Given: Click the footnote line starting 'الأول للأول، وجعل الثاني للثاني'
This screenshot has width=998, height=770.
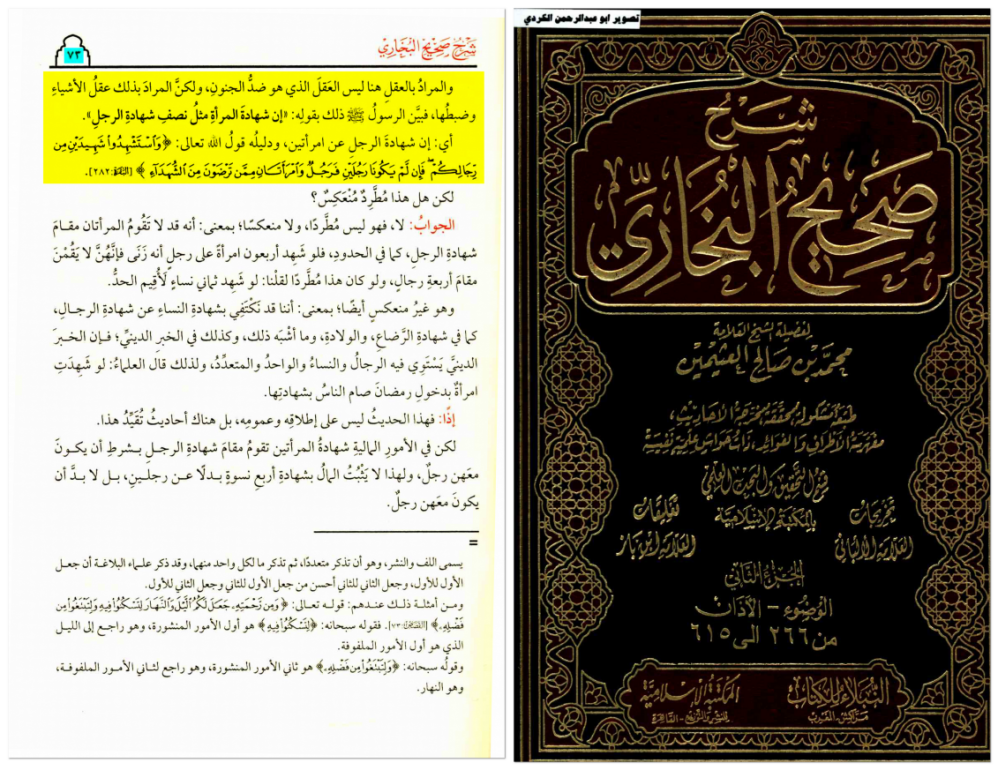Looking at the screenshot, I should click(305, 584).
